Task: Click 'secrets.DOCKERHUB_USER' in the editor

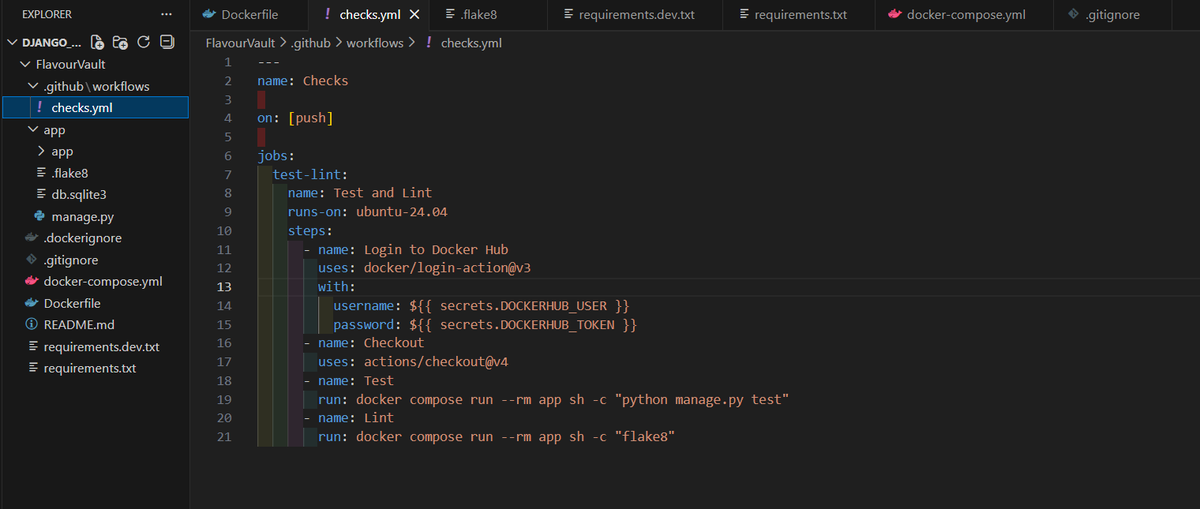Action: (524, 305)
